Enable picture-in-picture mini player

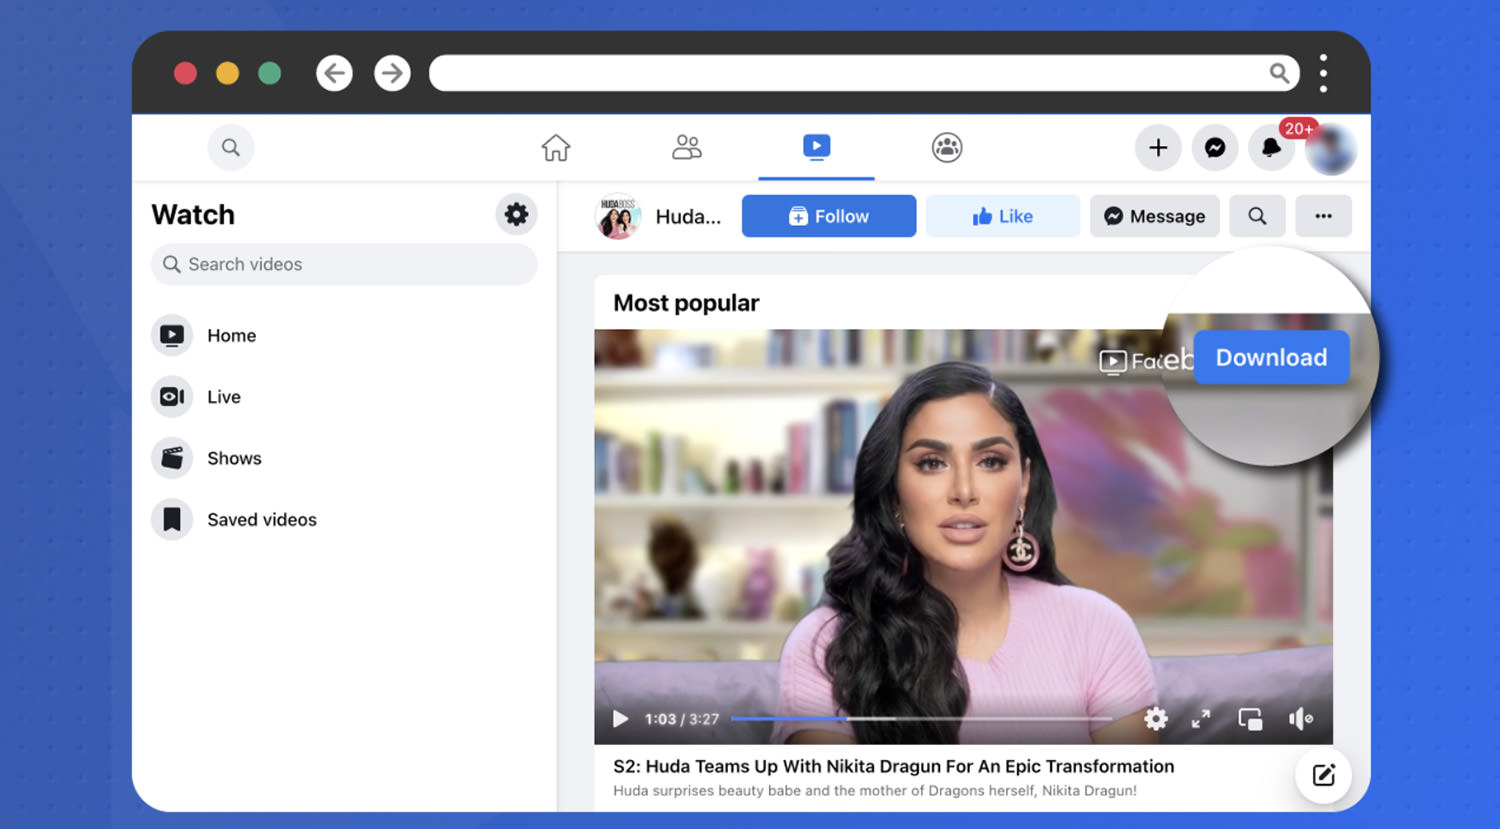[x=1250, y=718]
